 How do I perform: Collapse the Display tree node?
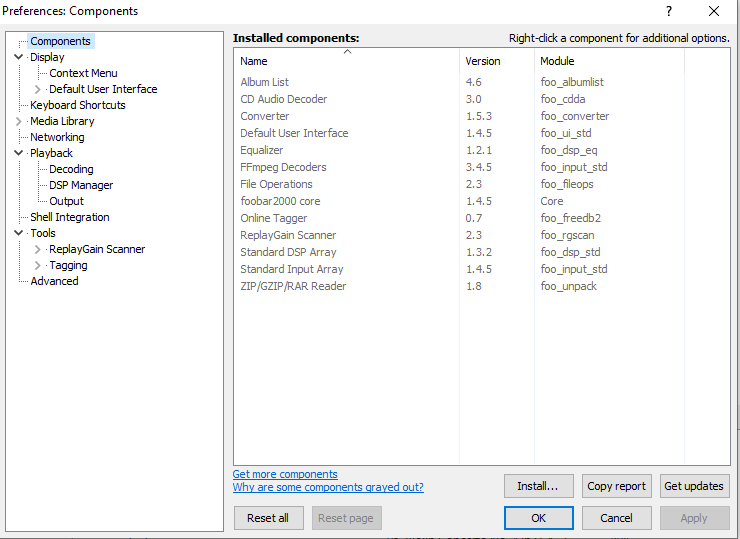click(18, 57)
